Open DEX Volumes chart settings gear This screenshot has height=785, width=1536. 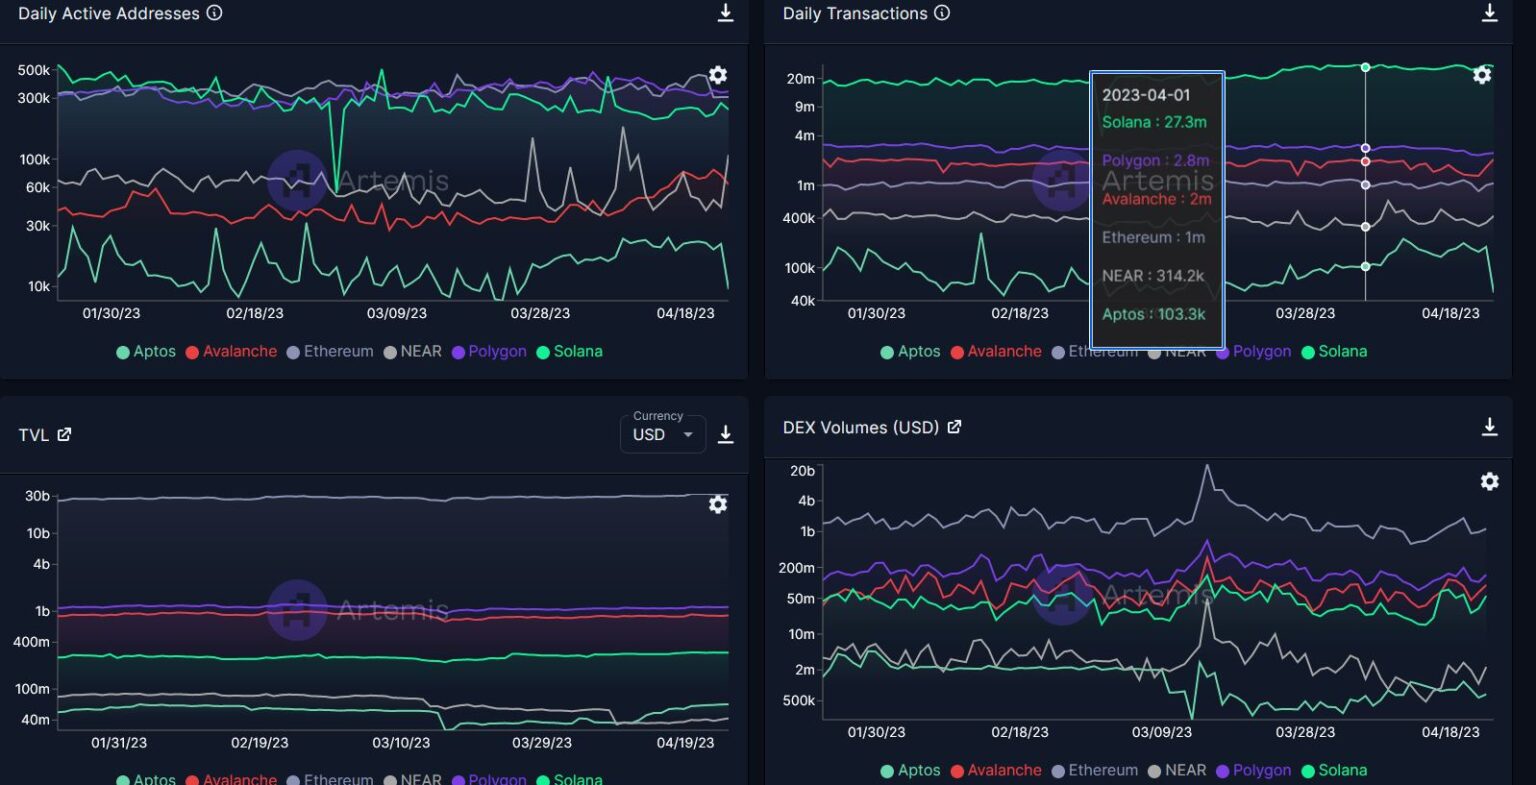click(1489, 482)
